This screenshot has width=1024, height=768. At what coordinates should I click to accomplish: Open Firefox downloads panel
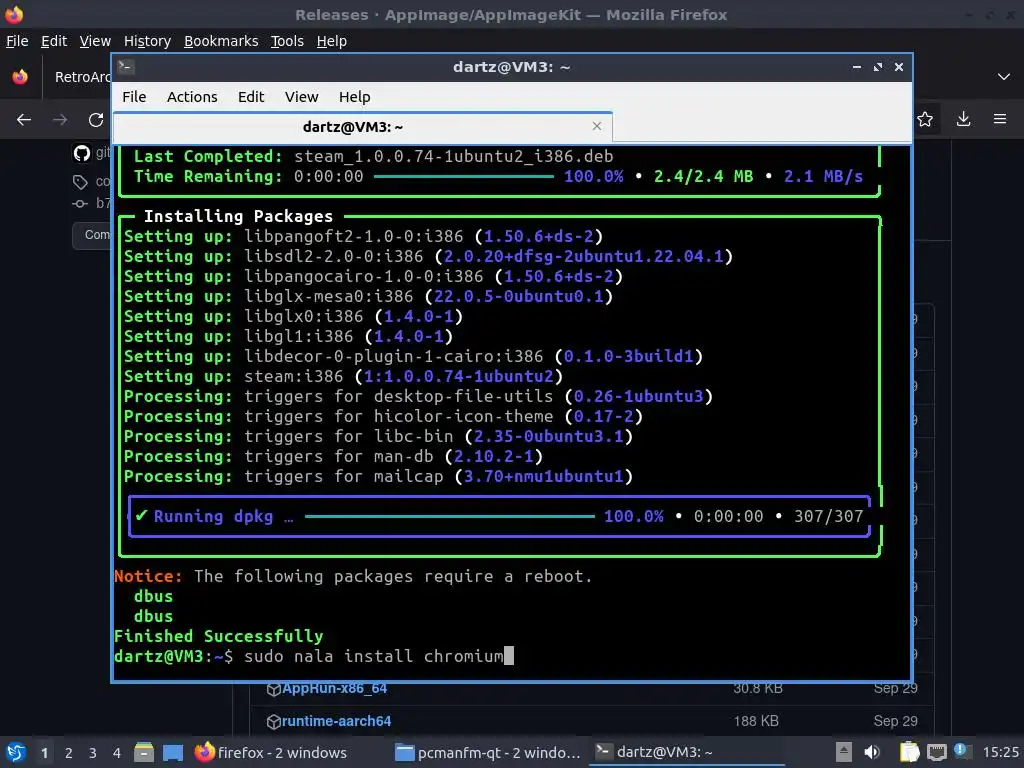click(963, 119)
